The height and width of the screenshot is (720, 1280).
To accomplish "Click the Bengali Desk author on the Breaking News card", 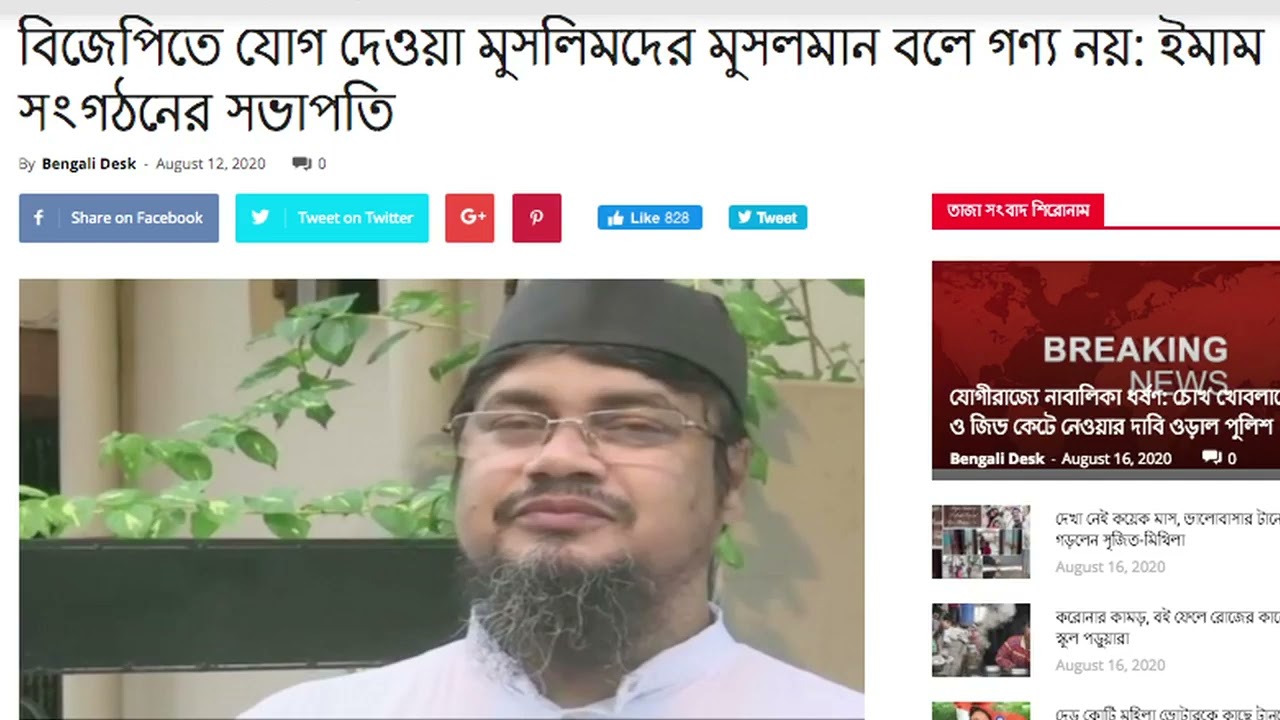I will [997, 459].
